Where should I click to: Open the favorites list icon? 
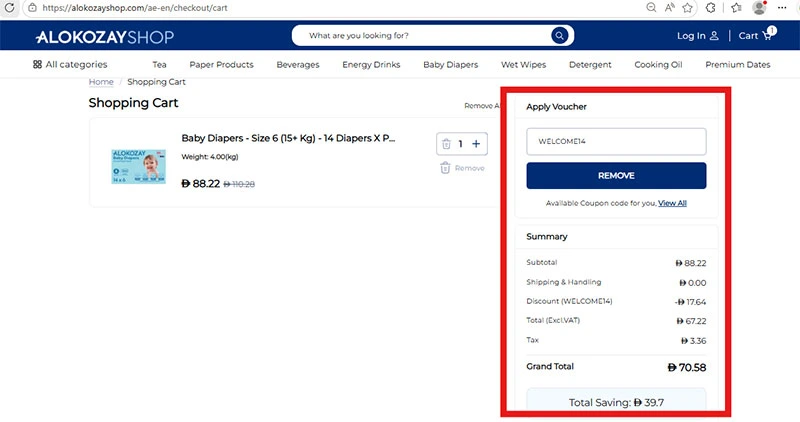pos(736,8)
